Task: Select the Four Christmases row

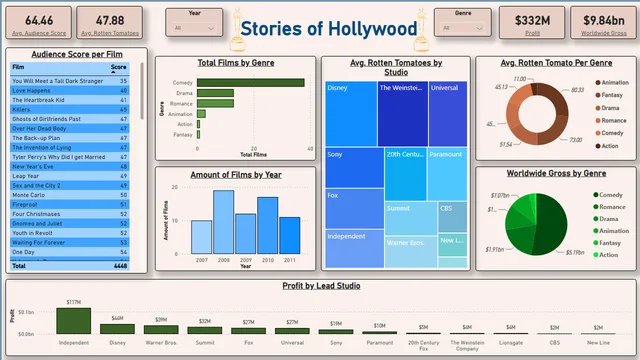Action: coord(69,214)
